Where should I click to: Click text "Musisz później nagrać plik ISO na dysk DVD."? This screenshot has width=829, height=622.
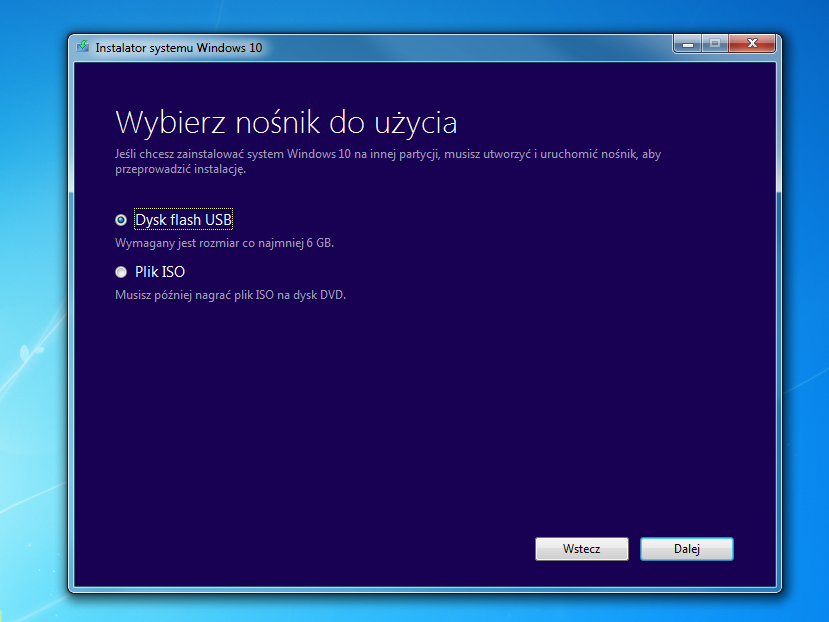(231, 295)
